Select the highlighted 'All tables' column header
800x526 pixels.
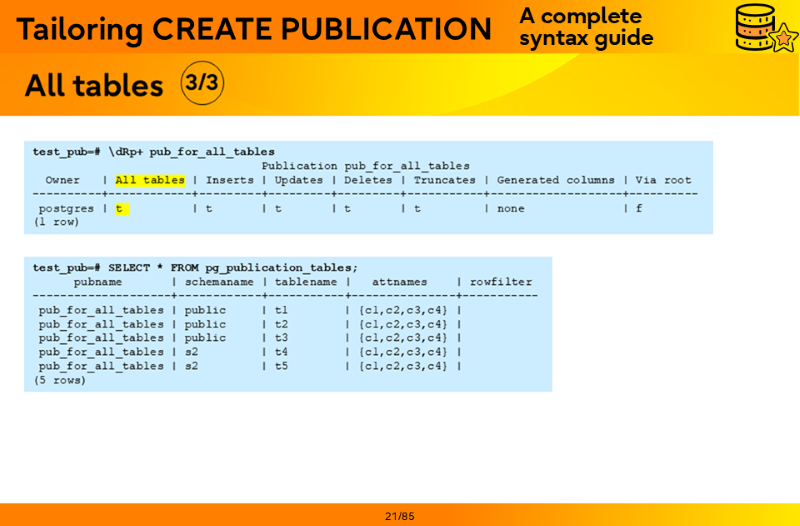150,180
